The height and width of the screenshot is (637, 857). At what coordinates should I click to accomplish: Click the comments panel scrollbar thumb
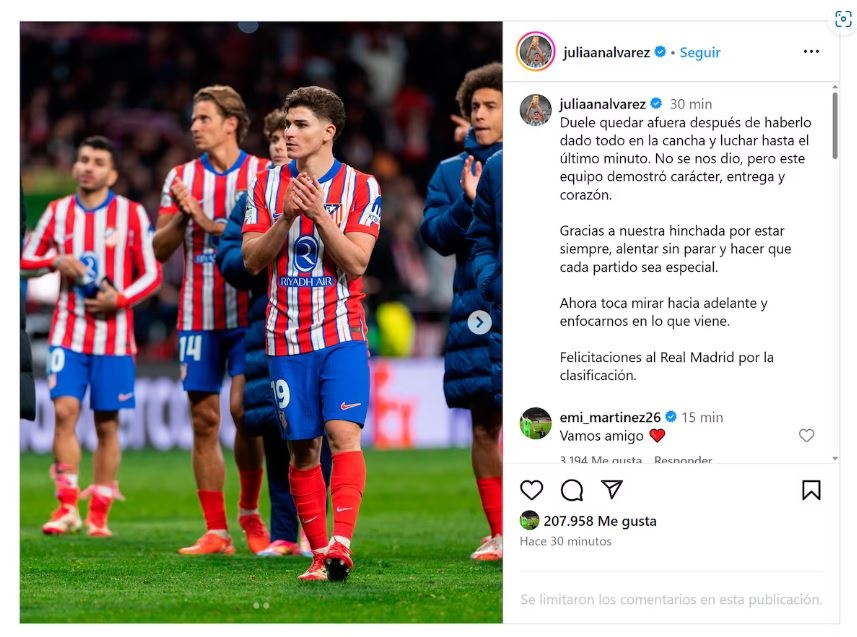coord(835,126)
